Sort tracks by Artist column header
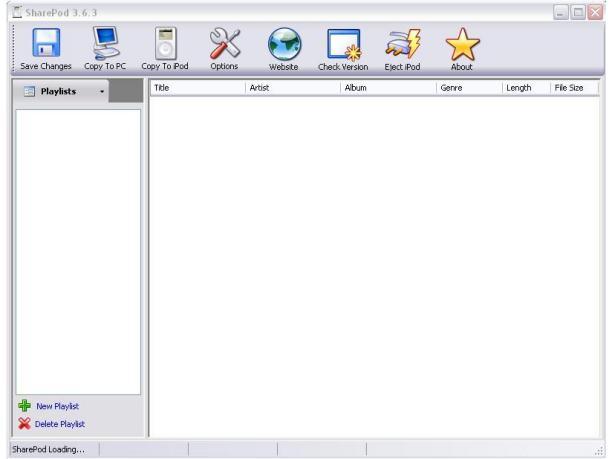This screenshot has height=459, width=612. [x=293, y=88]
